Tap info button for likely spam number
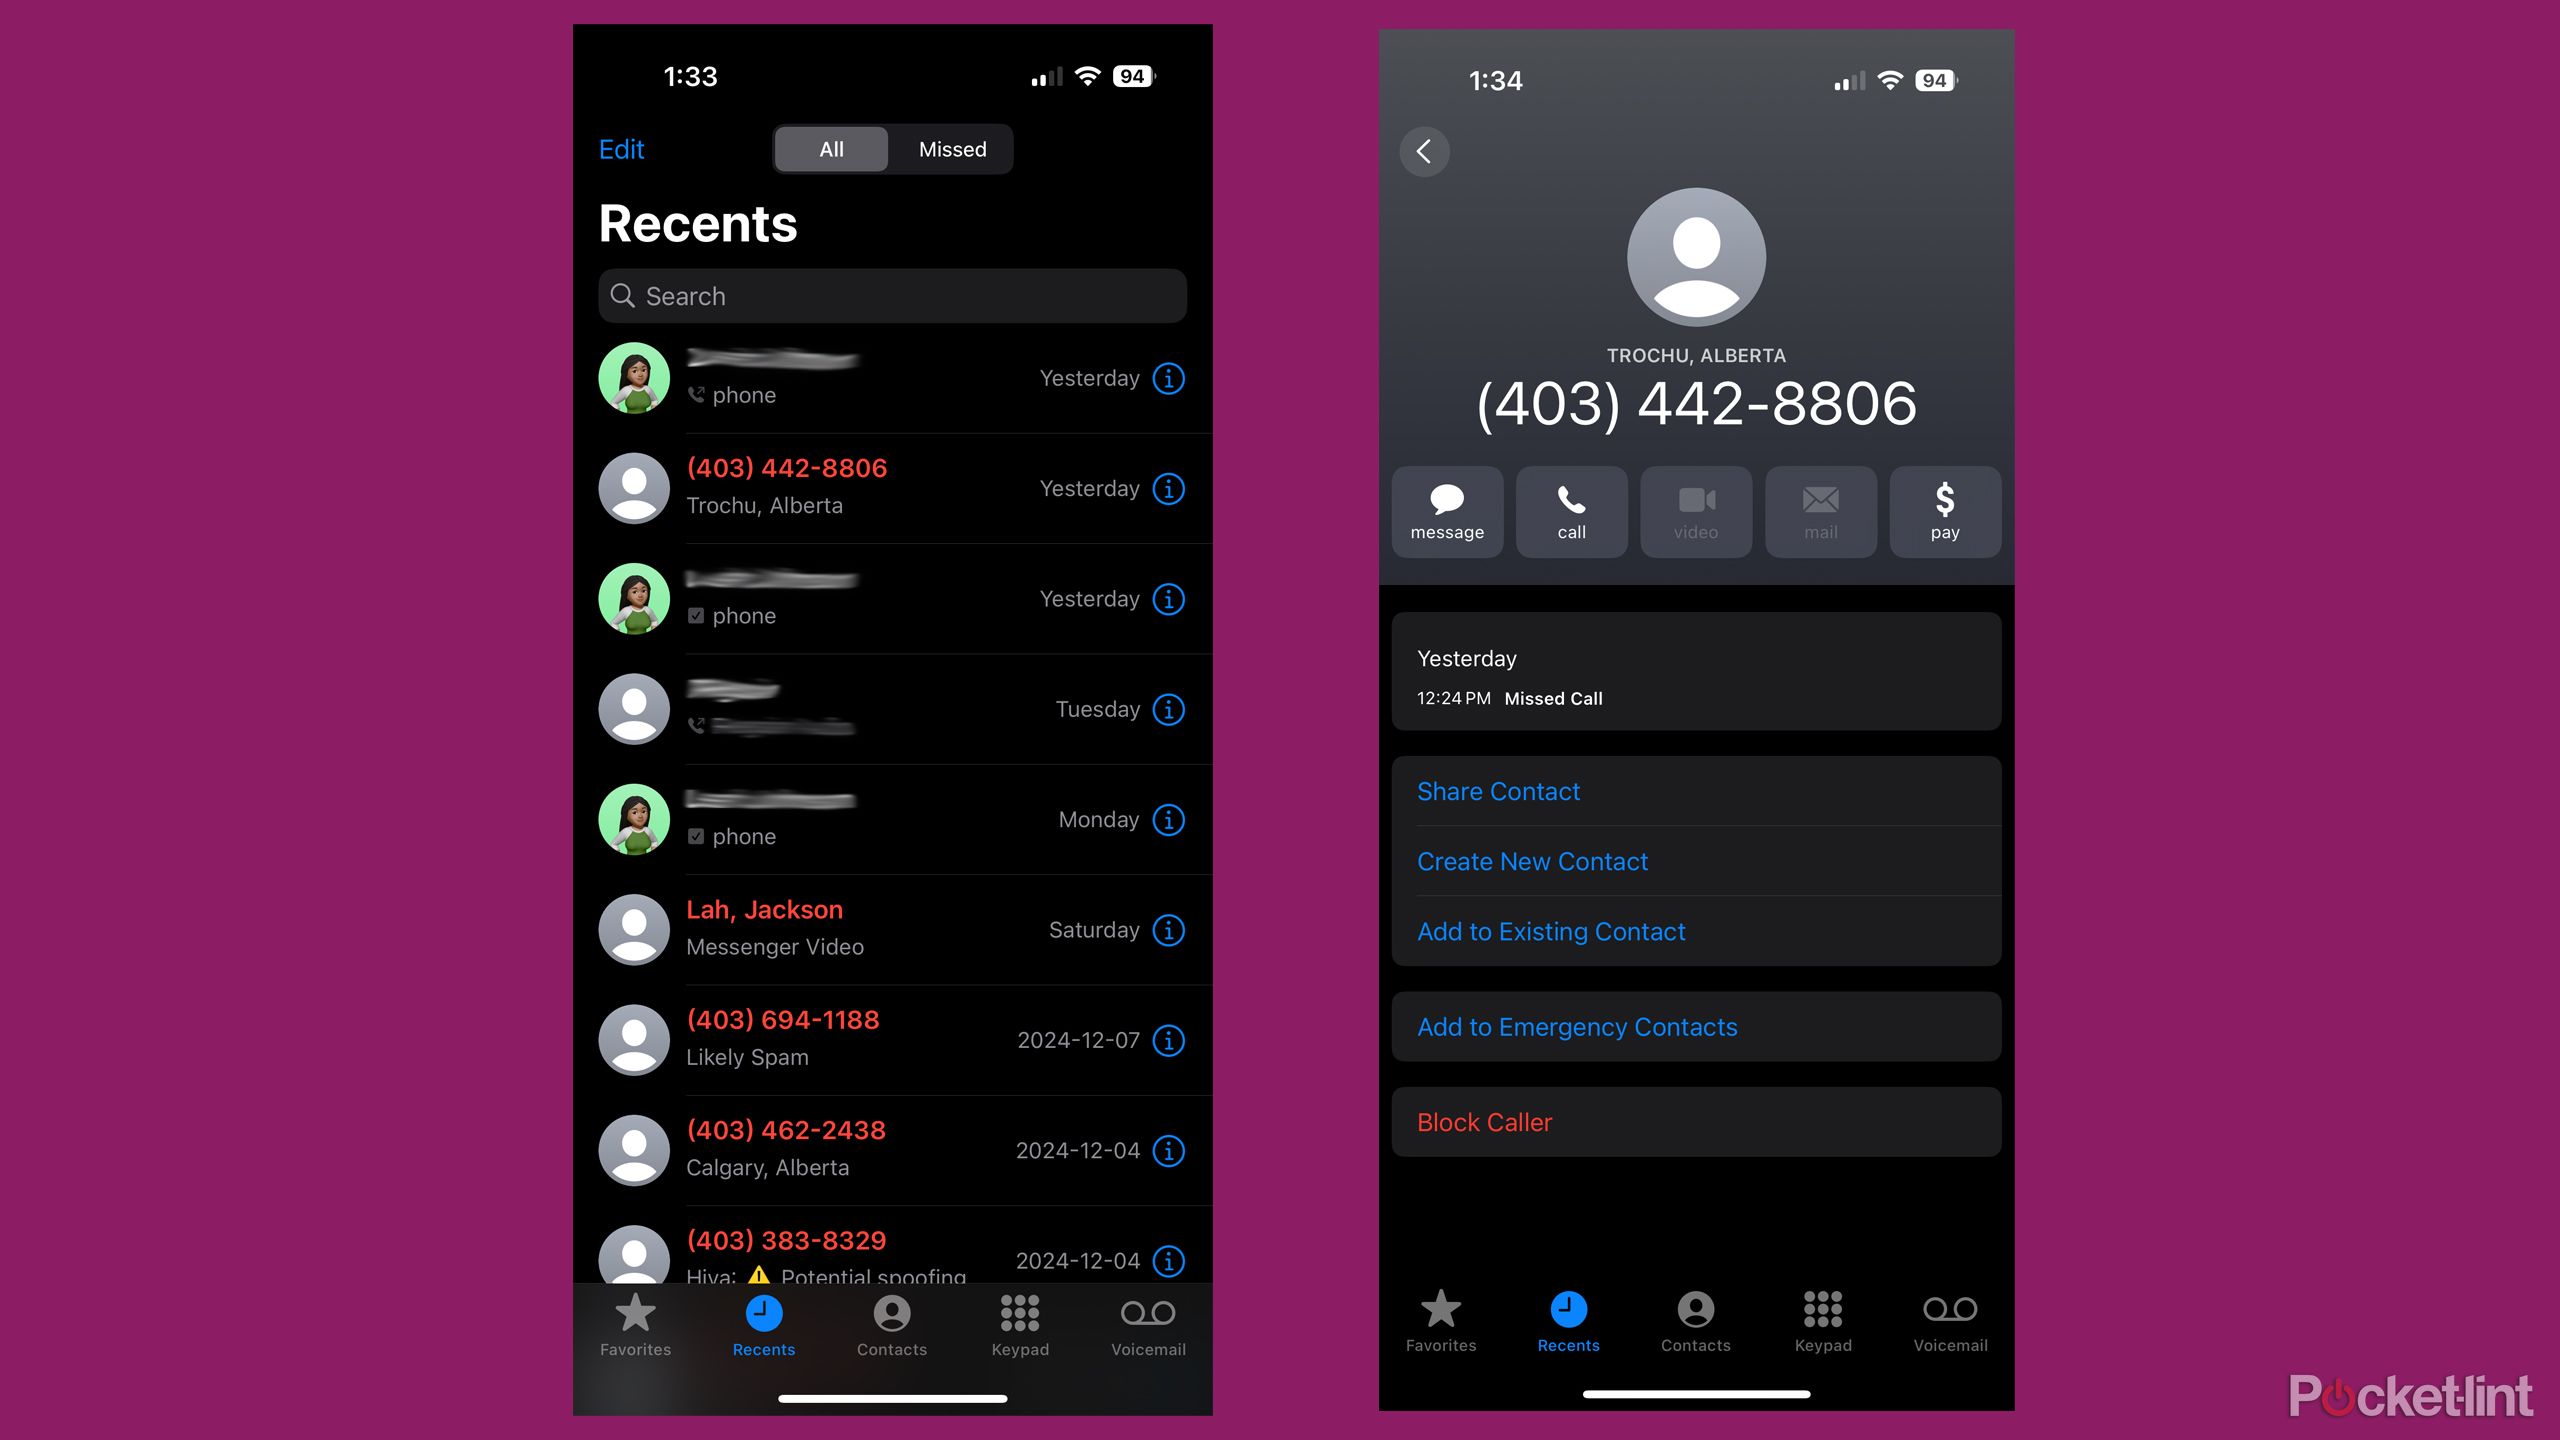2560x1440 pixels. pyautogui.click(x=1169, y=1039)
